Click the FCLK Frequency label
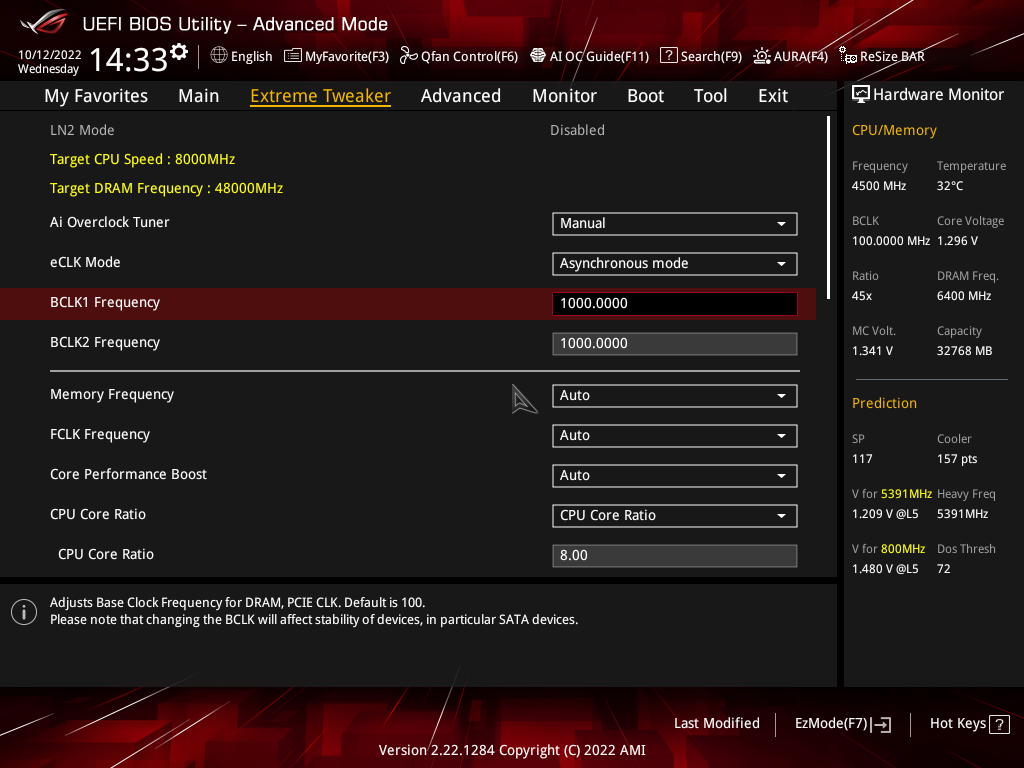The image size is (1024, 768). point(100,434)
